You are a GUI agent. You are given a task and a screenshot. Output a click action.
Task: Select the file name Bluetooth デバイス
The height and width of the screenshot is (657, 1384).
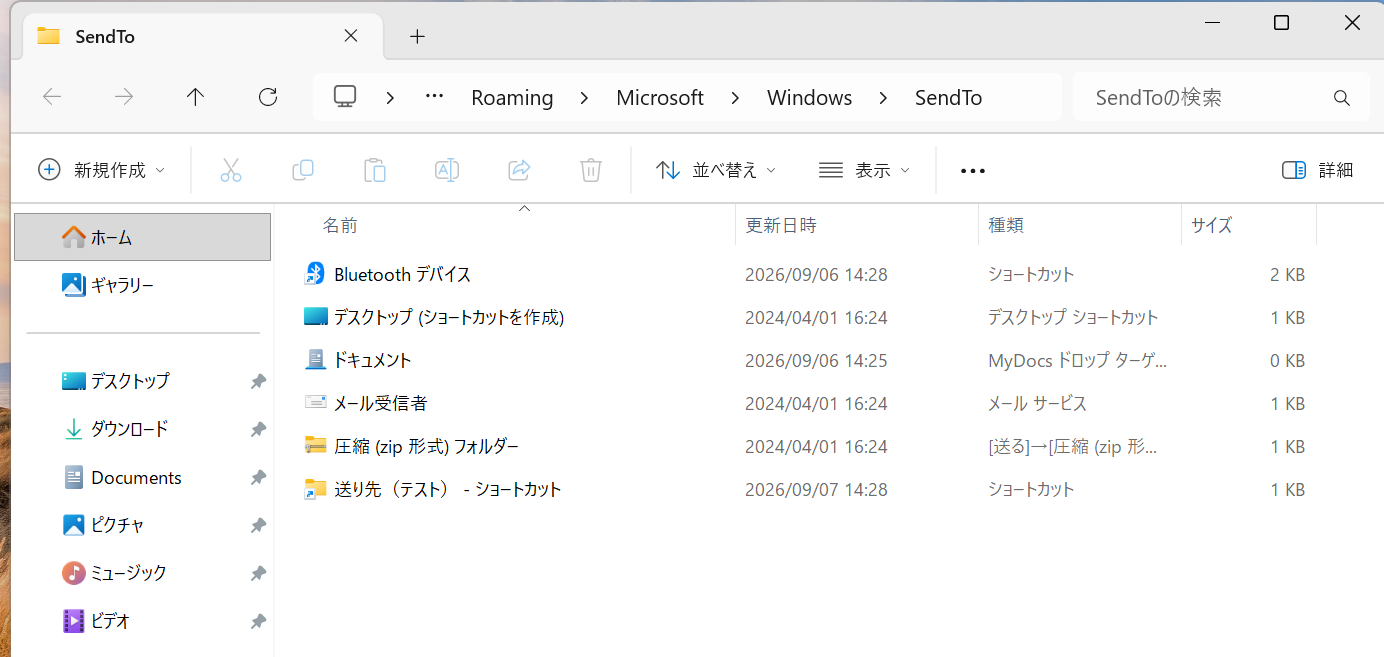(x=402, y=274)
